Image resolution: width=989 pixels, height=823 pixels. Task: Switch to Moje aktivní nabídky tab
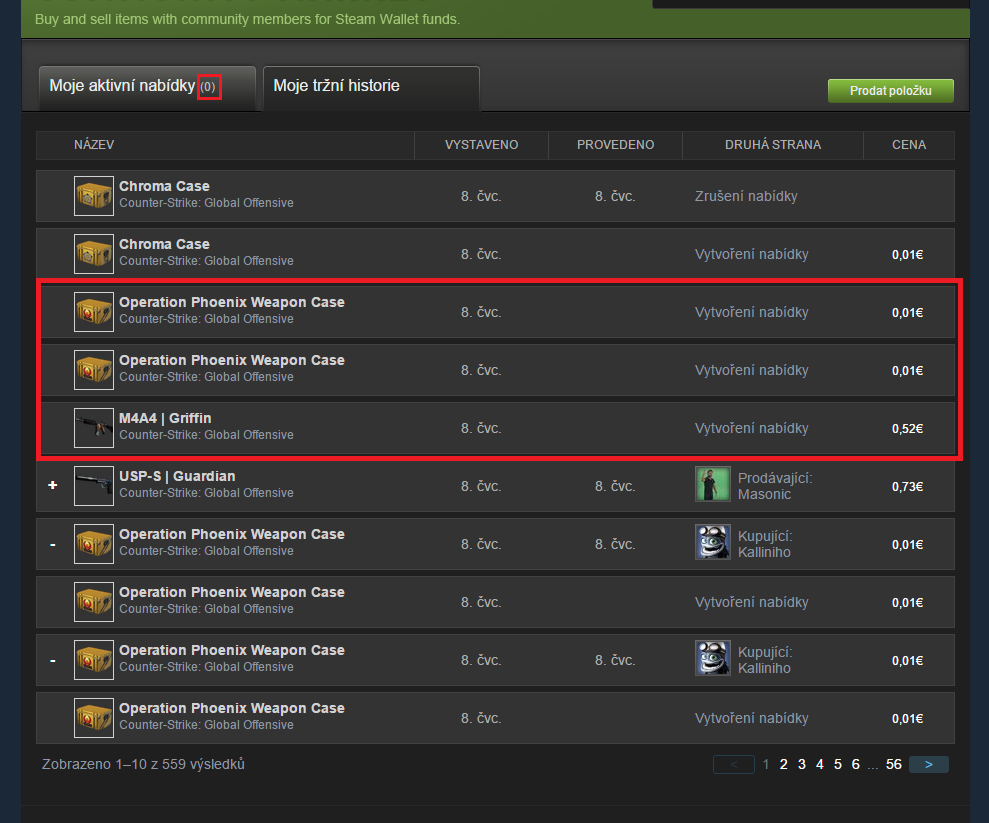point(147,88)
